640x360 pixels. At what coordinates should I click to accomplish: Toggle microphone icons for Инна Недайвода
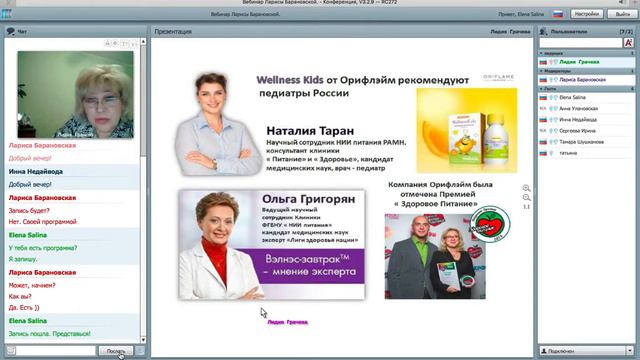pos(553,120)
